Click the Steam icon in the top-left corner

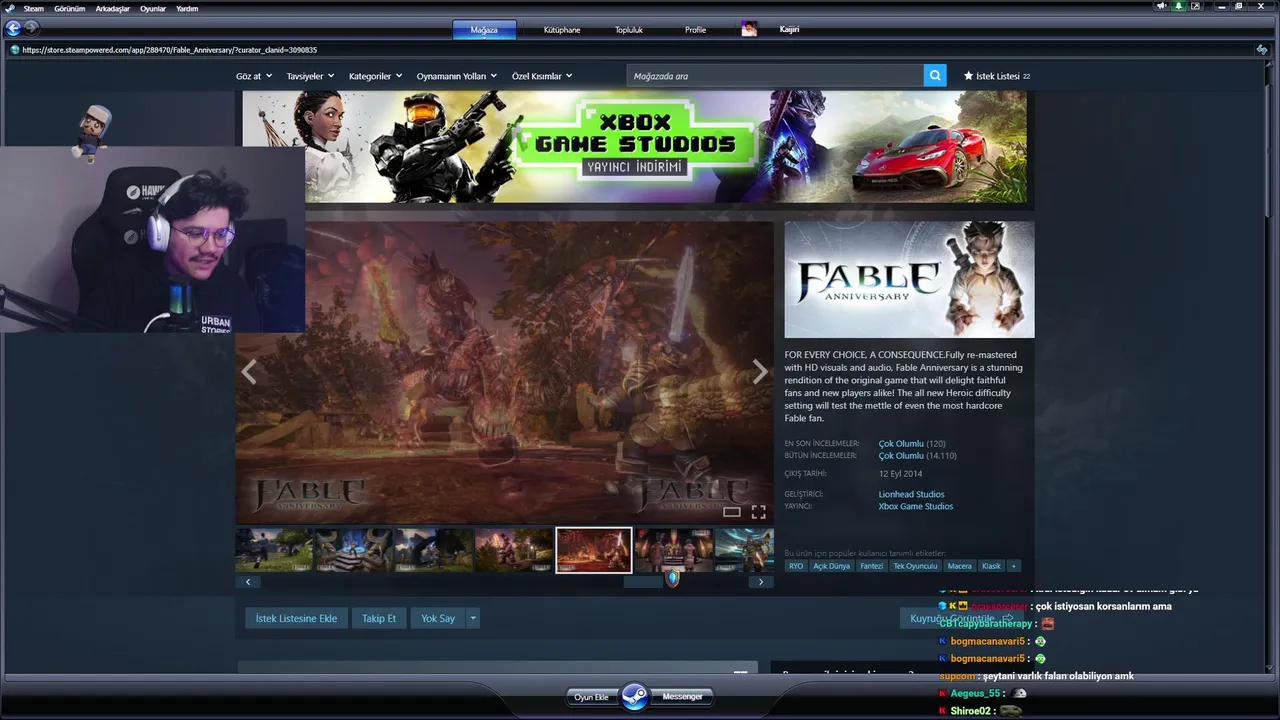pyautogui.click(x=11, y=8)
